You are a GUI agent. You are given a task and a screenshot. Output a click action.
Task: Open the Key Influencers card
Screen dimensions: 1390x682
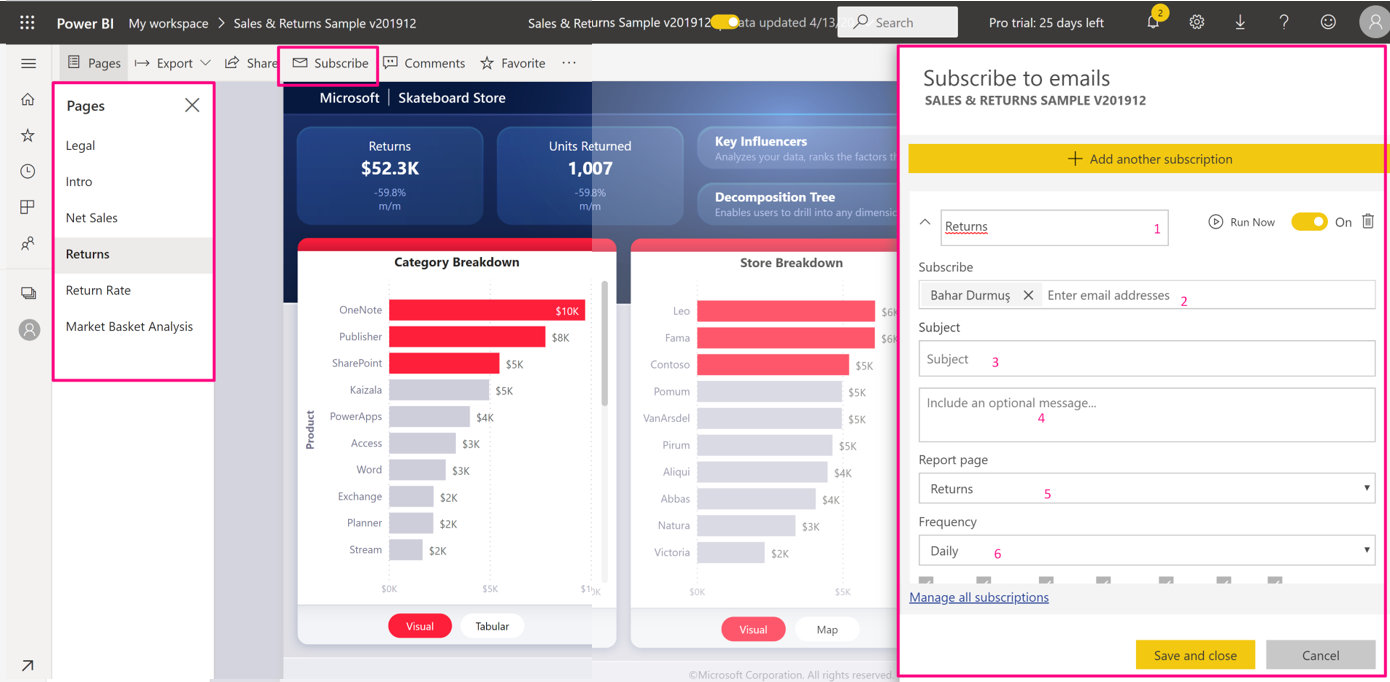[x=798, y=147]
